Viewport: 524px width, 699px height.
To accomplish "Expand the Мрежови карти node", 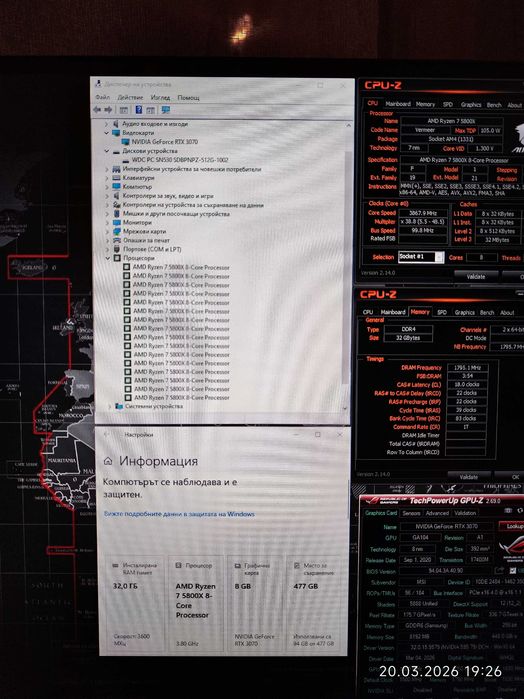I will coord(107,231).
